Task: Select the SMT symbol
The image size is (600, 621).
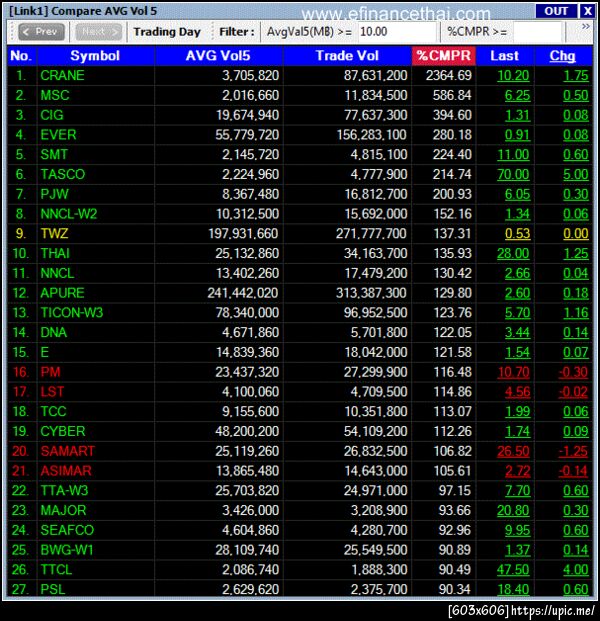Action: tap(54, 154)
